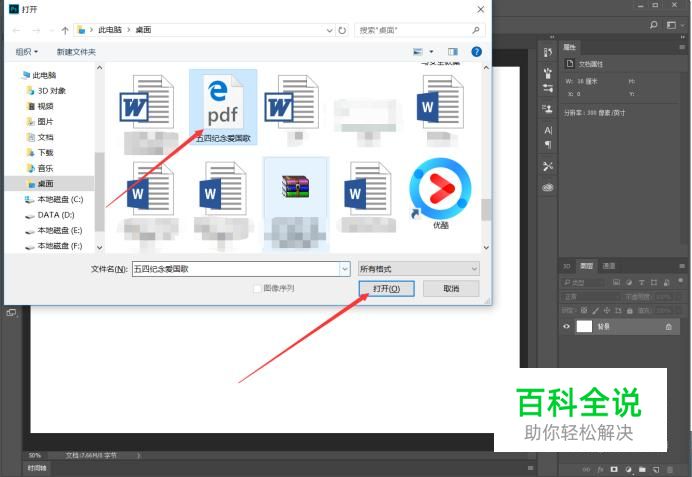Click the workspace switcher icon

[671, 25]
